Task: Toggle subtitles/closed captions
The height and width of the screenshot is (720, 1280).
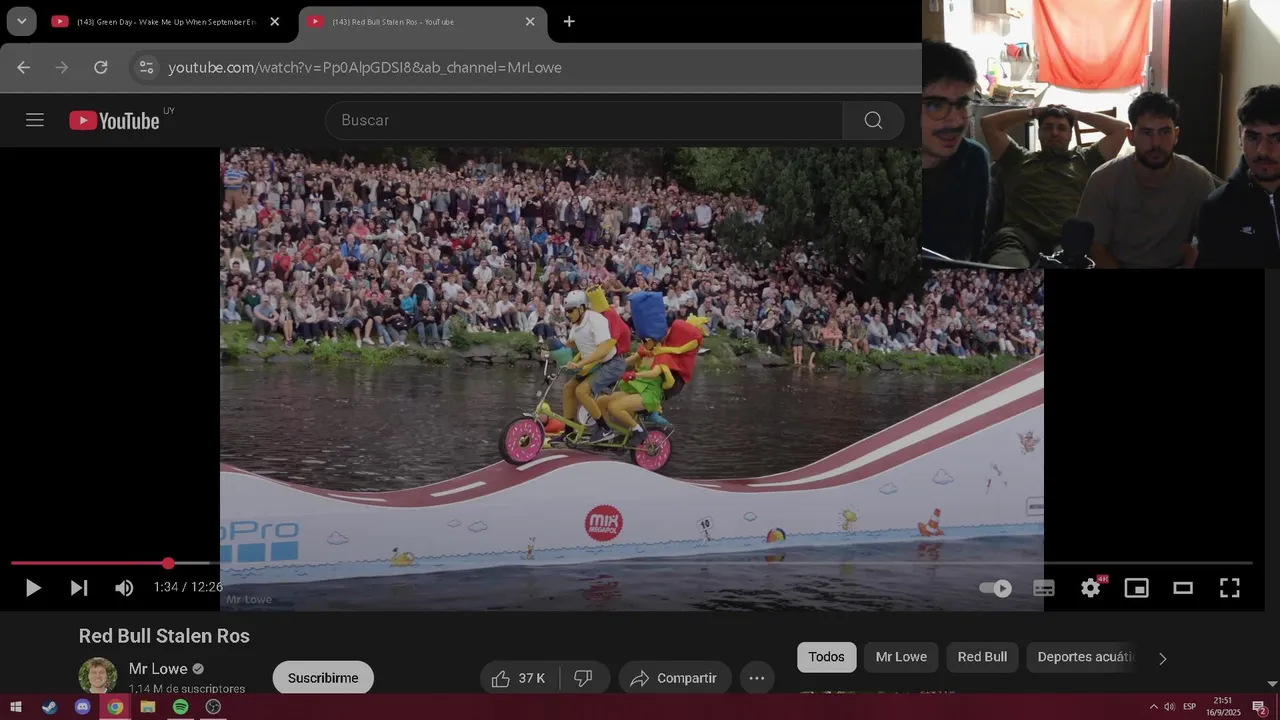Action: pyautogui.click(x=1044, y=588)
